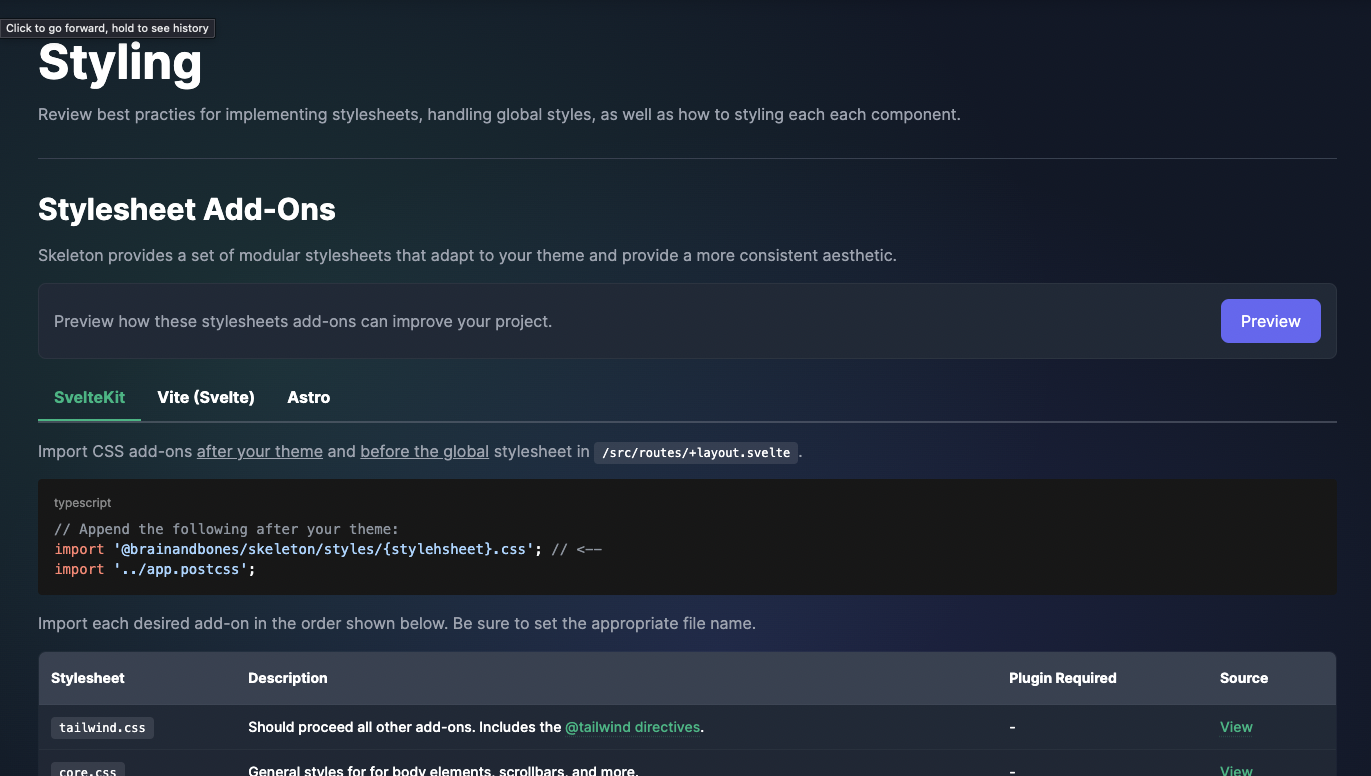Click the 'after your theme' underlined link
The image size is (1371, 776).
point(259,451)
